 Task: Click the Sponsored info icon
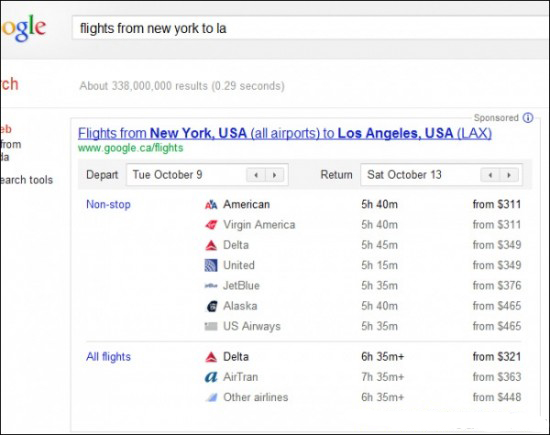528,118
